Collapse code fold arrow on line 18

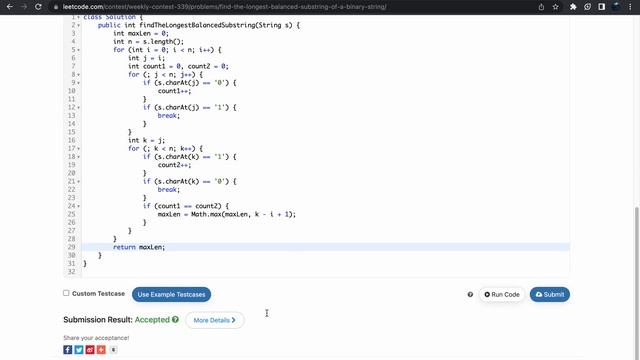tap(79, 157)
